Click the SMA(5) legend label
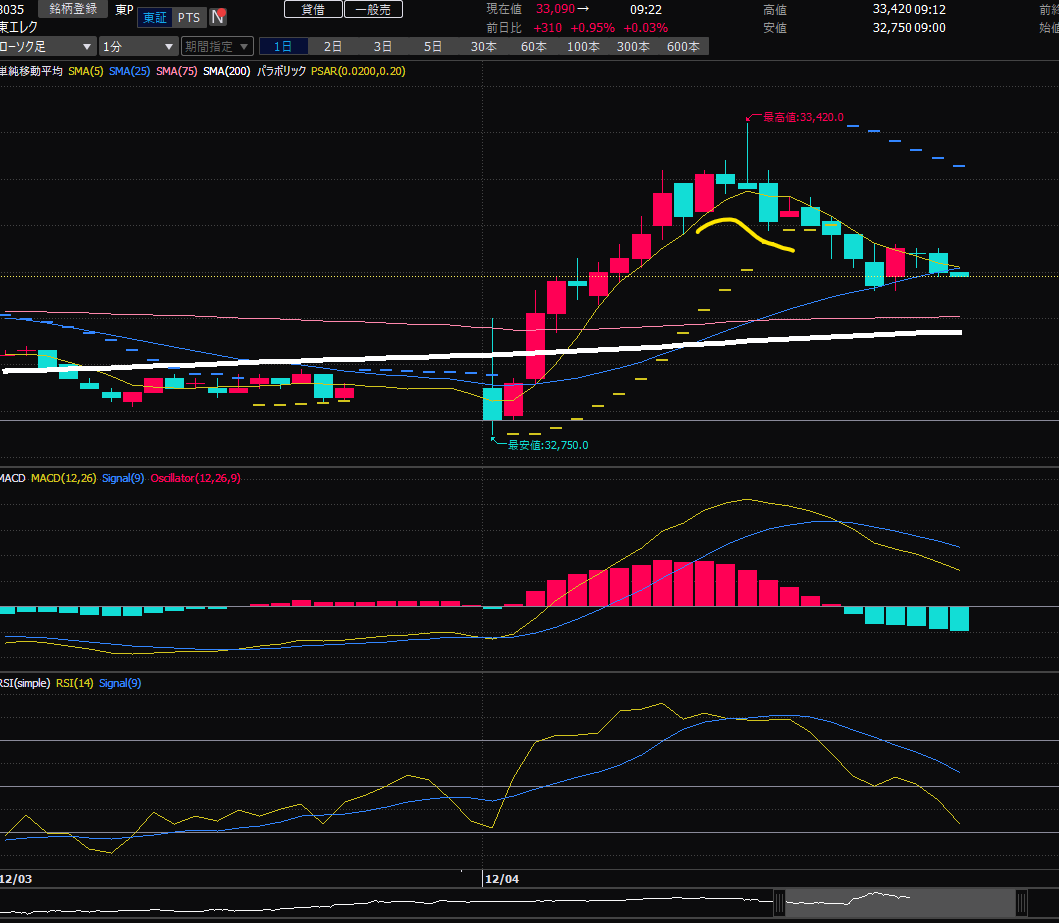This screenshot has width=1059, height=923. pos(86,71)
